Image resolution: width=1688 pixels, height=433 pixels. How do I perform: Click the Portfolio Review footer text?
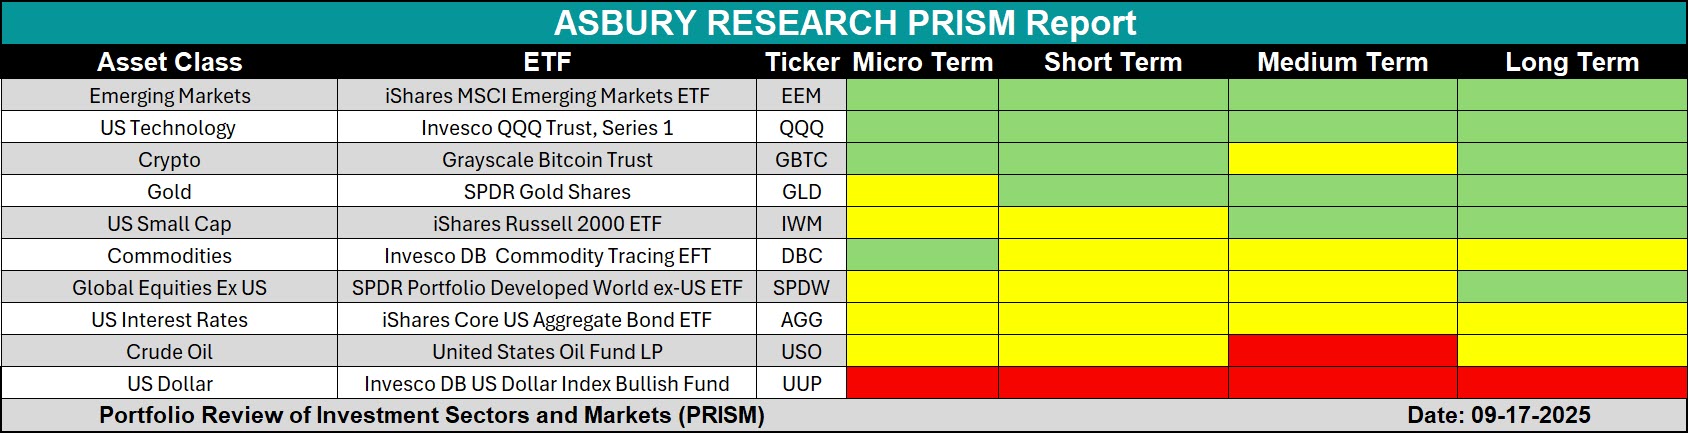tap(431, 416)
